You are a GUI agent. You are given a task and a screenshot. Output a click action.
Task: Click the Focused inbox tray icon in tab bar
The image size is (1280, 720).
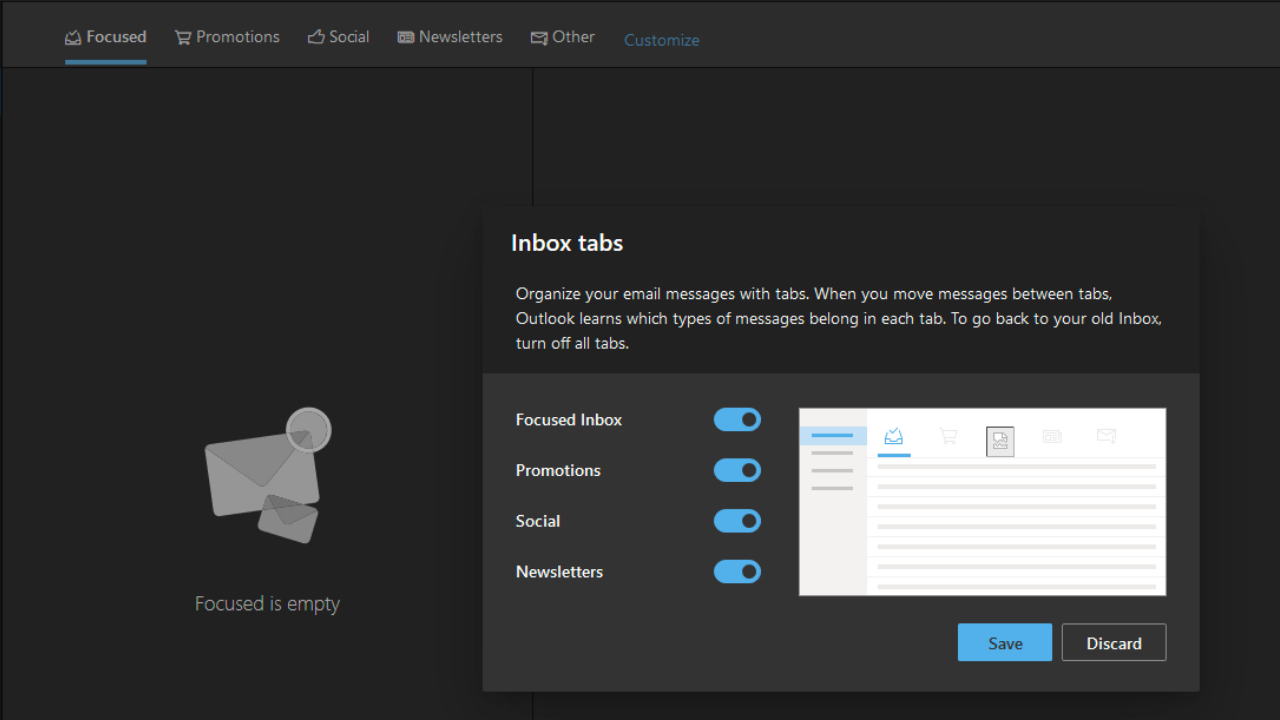73,38
